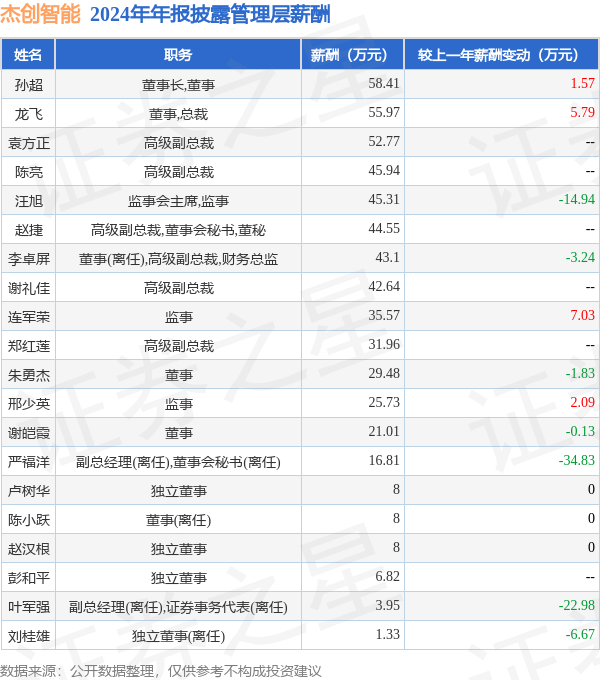Click the red change value 1.57
The image size is (600, 680).
[x=582, y=83]
